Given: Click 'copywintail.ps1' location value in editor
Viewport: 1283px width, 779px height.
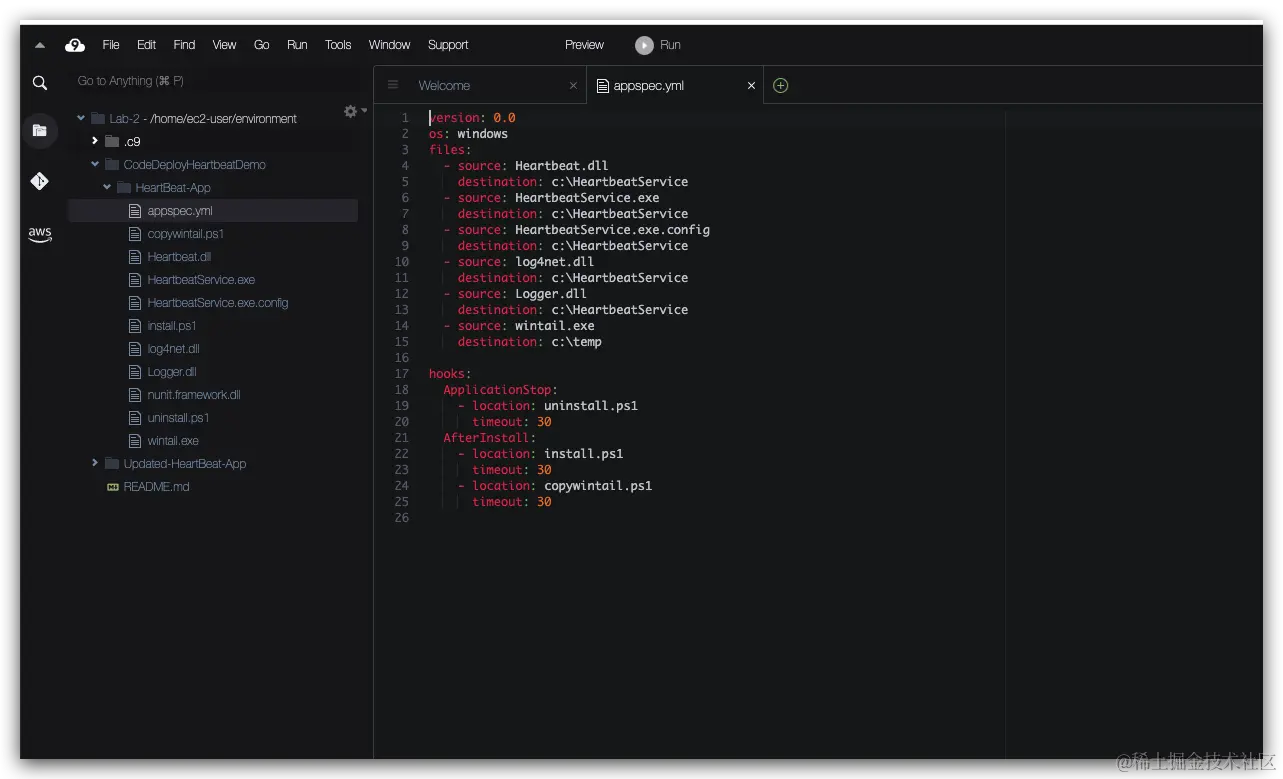Looking at the screenshot, I should click(x=598, y=486).
